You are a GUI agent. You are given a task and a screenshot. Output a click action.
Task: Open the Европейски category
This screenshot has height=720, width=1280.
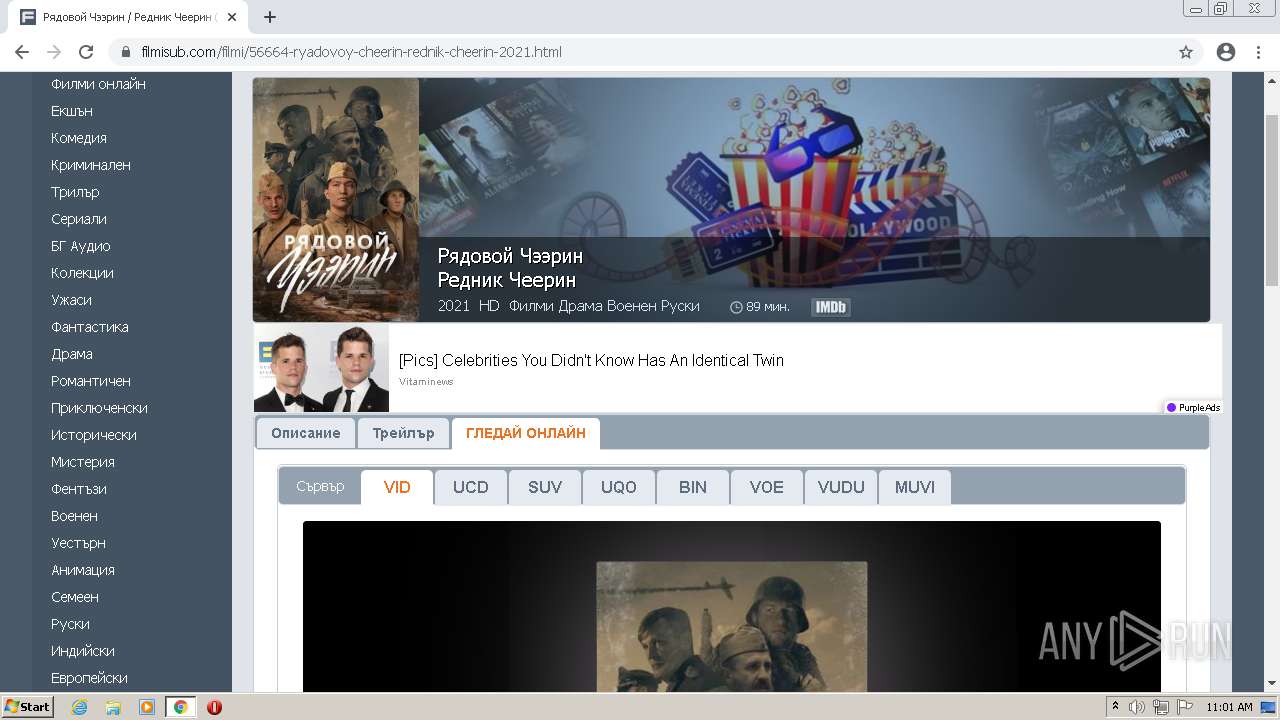click(x=89, y=678)
